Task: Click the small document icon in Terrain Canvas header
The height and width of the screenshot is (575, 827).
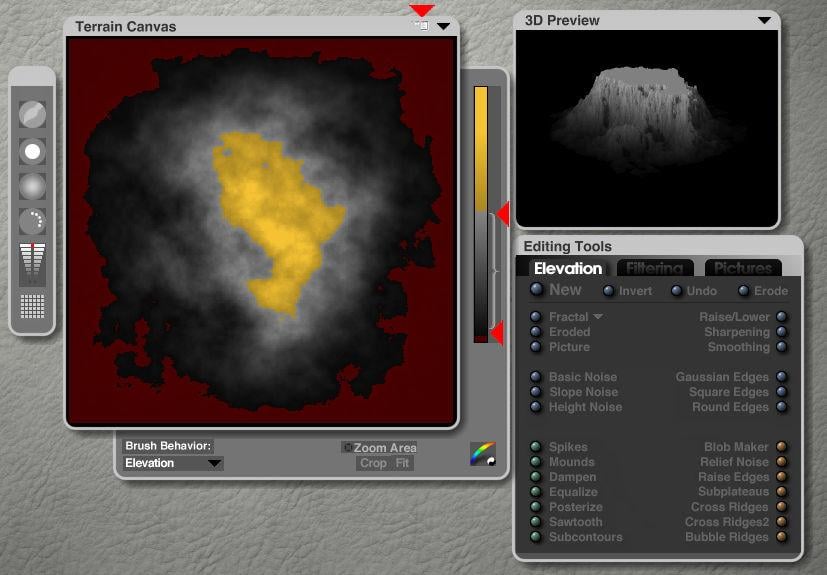Action: click(x=422, y=25)
